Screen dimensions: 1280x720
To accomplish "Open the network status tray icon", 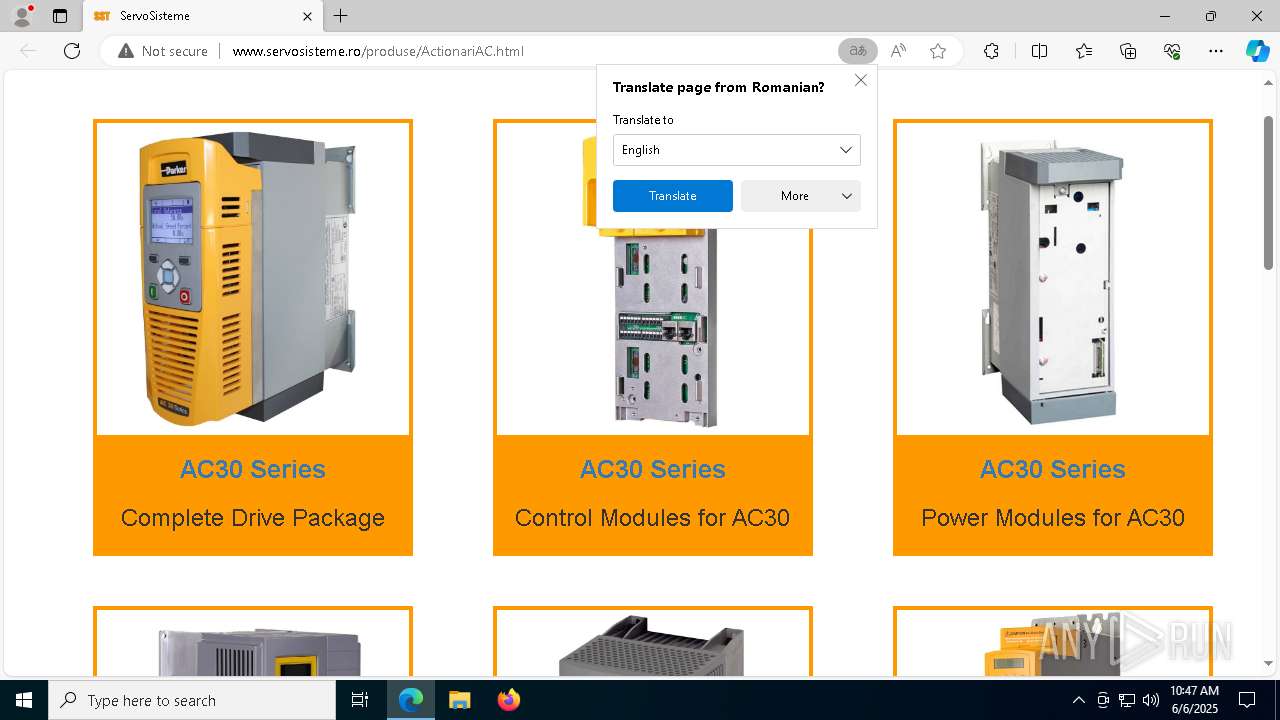I will [1127, 700].
